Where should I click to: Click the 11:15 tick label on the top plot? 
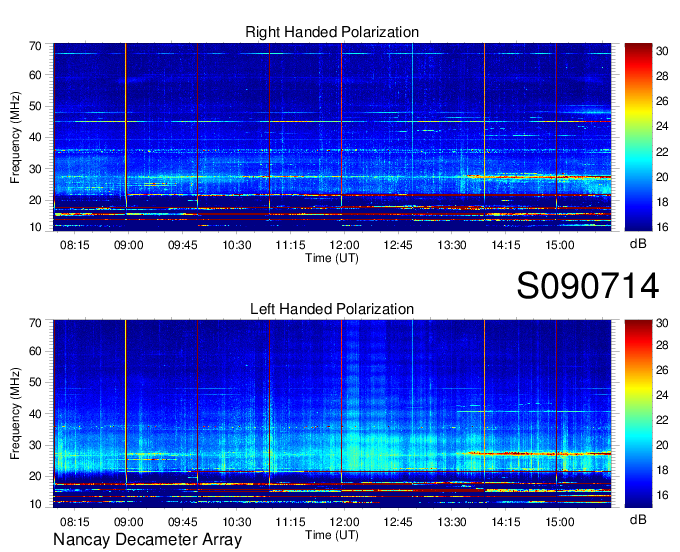(x=291, y=245)
